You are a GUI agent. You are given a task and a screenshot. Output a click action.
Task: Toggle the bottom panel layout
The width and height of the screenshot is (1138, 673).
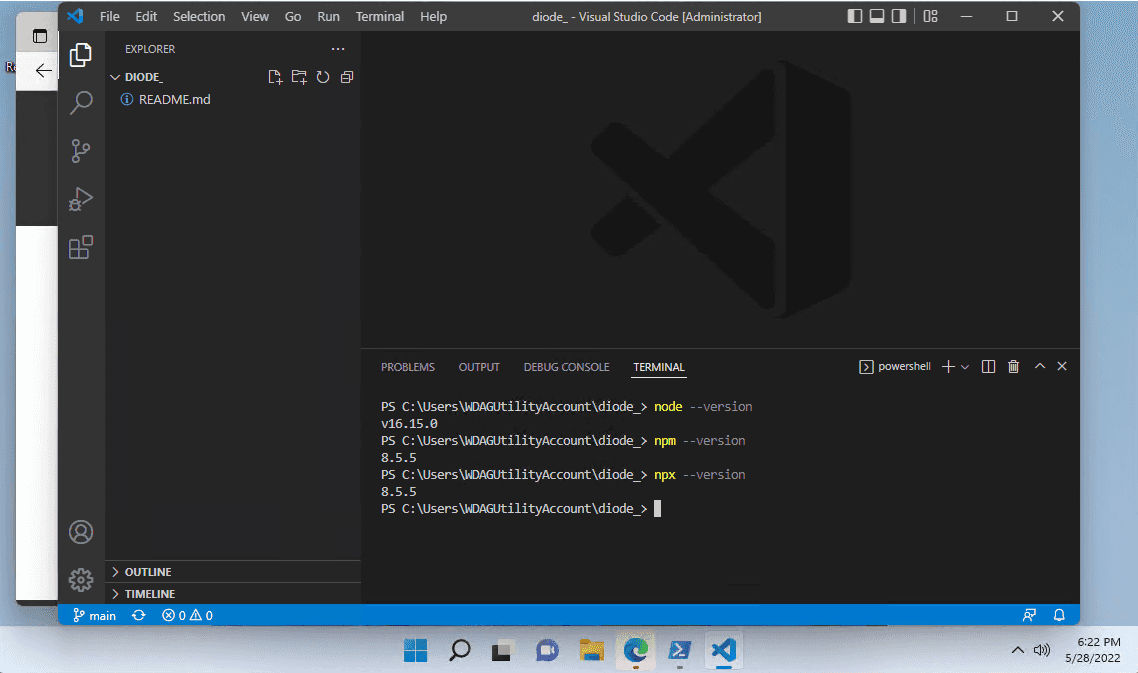877,16
